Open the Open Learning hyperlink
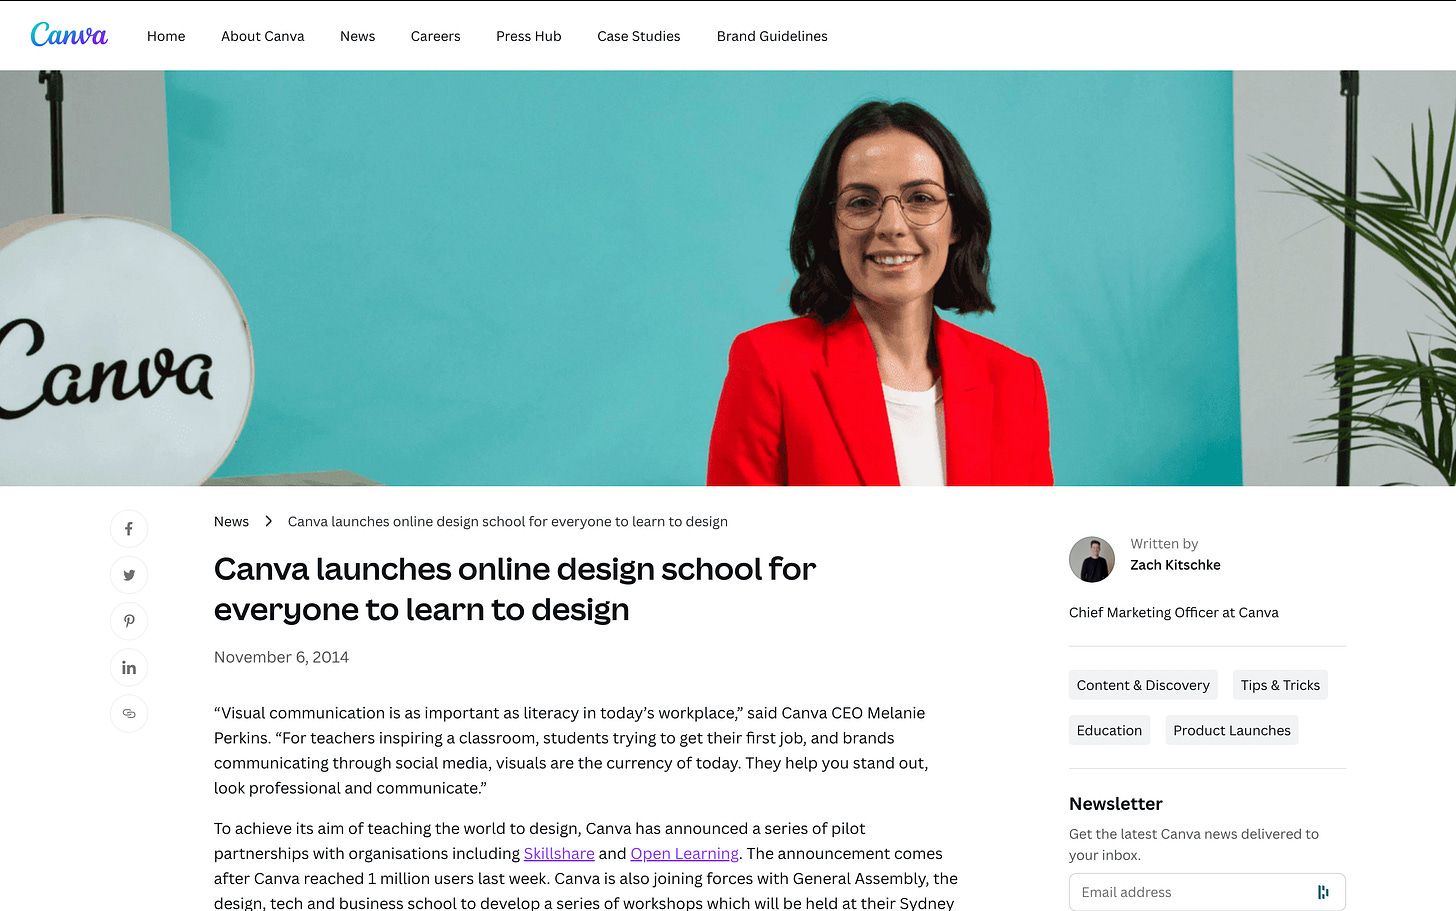 [x=684, y=854]
